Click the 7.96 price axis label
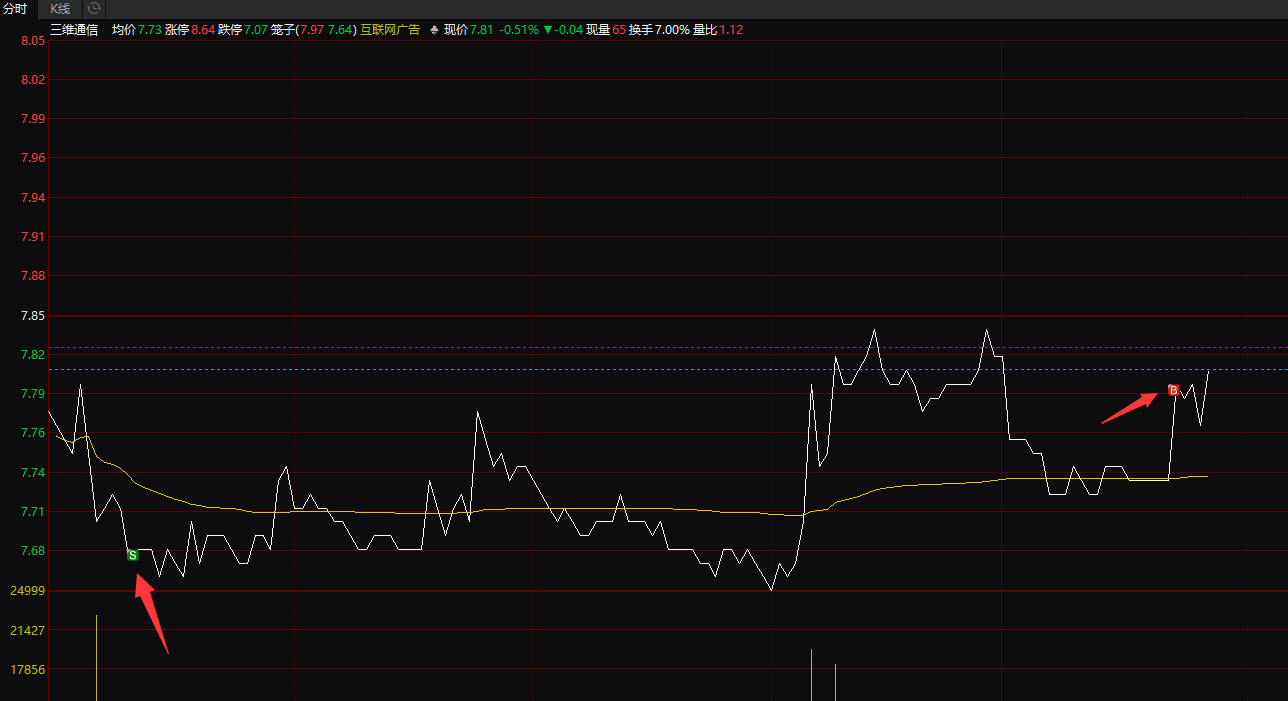Image resolution: width=1288 pixels, height=701 pixels. (33, 158)
